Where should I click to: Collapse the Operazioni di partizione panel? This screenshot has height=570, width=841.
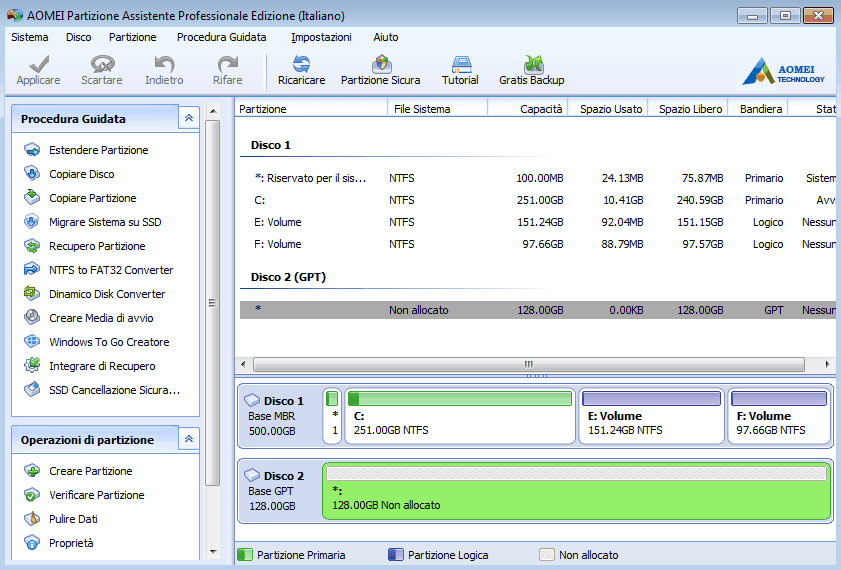189,439
